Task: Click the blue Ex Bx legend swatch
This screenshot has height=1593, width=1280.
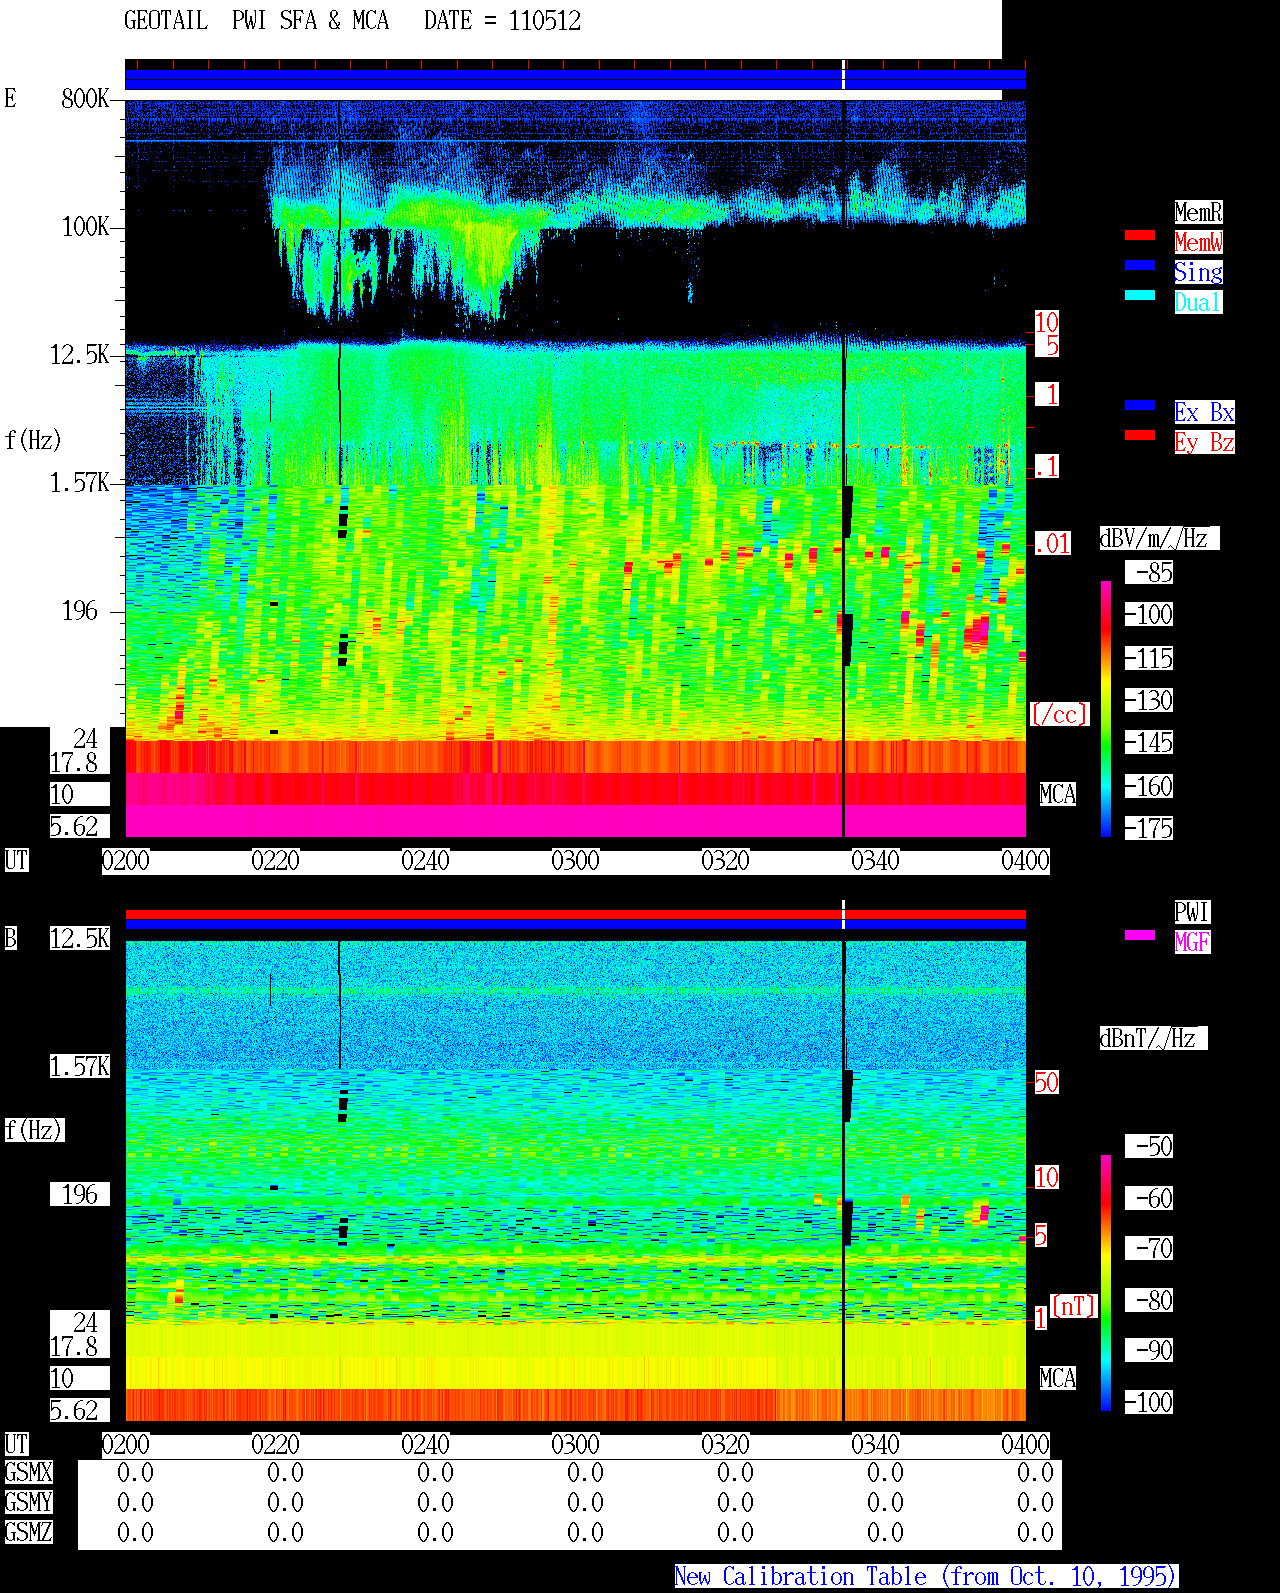Action: coord(1140,405)
